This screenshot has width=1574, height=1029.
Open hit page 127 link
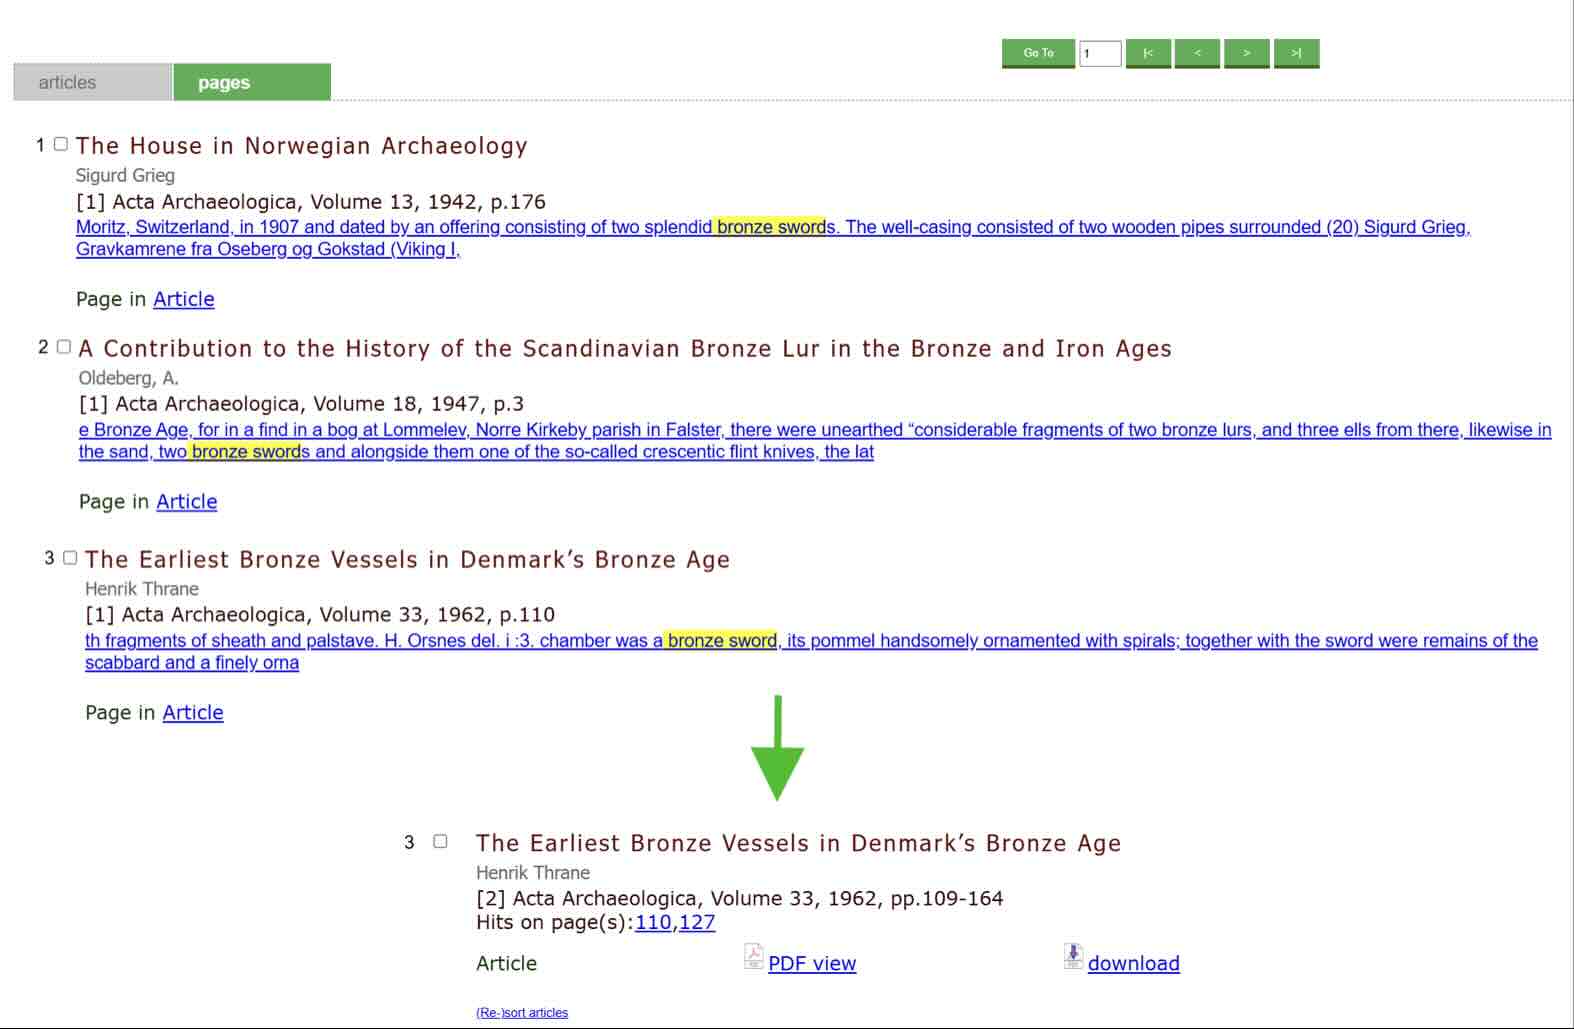click(x=697, y=922)
